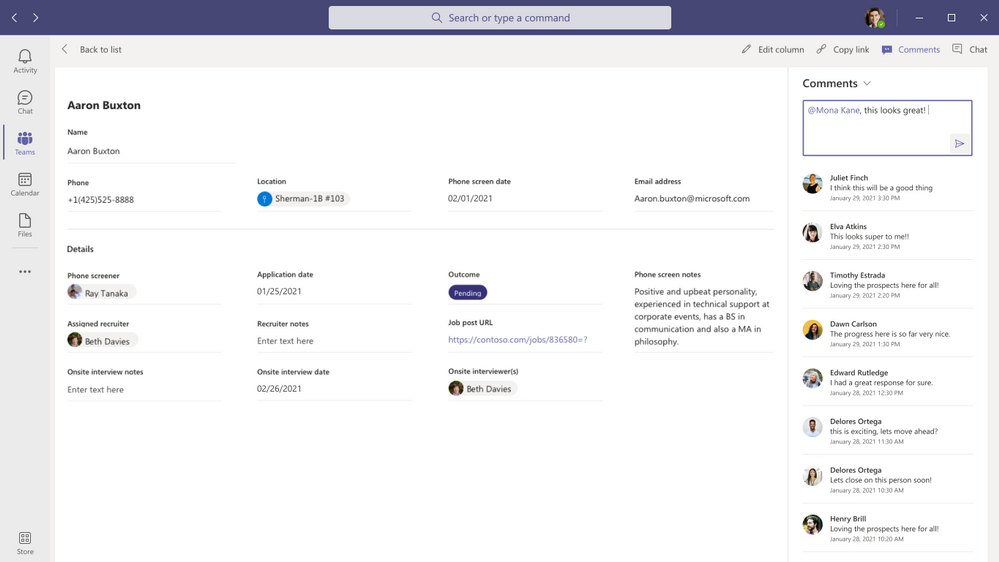Click Delores Ortega's 11:30 AM comment

click(887, 431)
